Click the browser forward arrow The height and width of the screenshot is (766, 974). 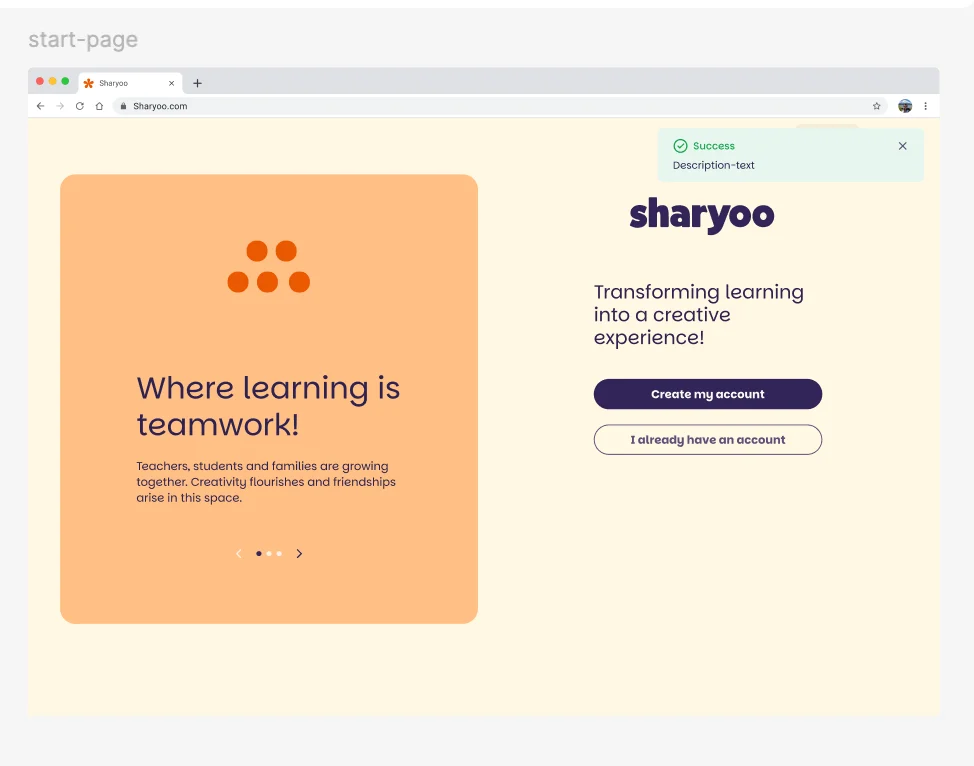coord(60,106)
